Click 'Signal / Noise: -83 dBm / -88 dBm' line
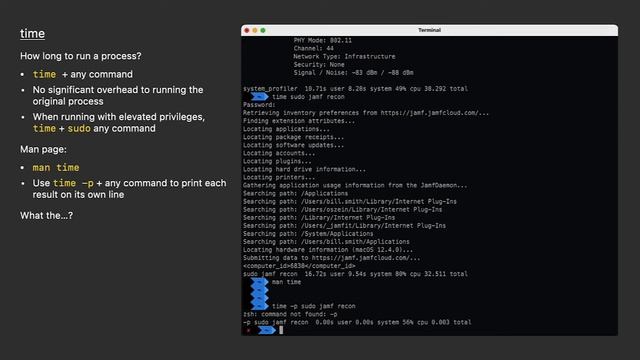This screenshot has height=360, width=640. [353, 73]
